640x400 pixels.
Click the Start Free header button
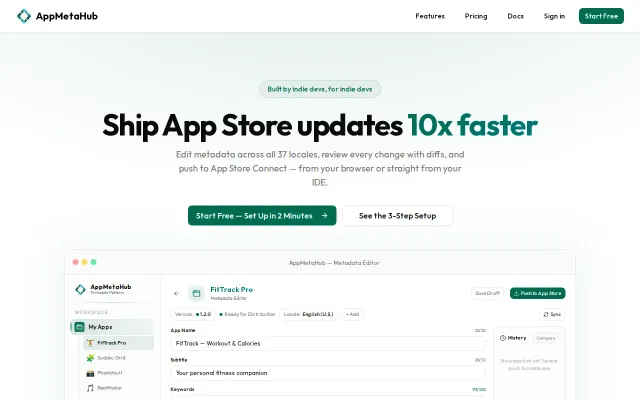pyautogui.click(x=601, y=16)
